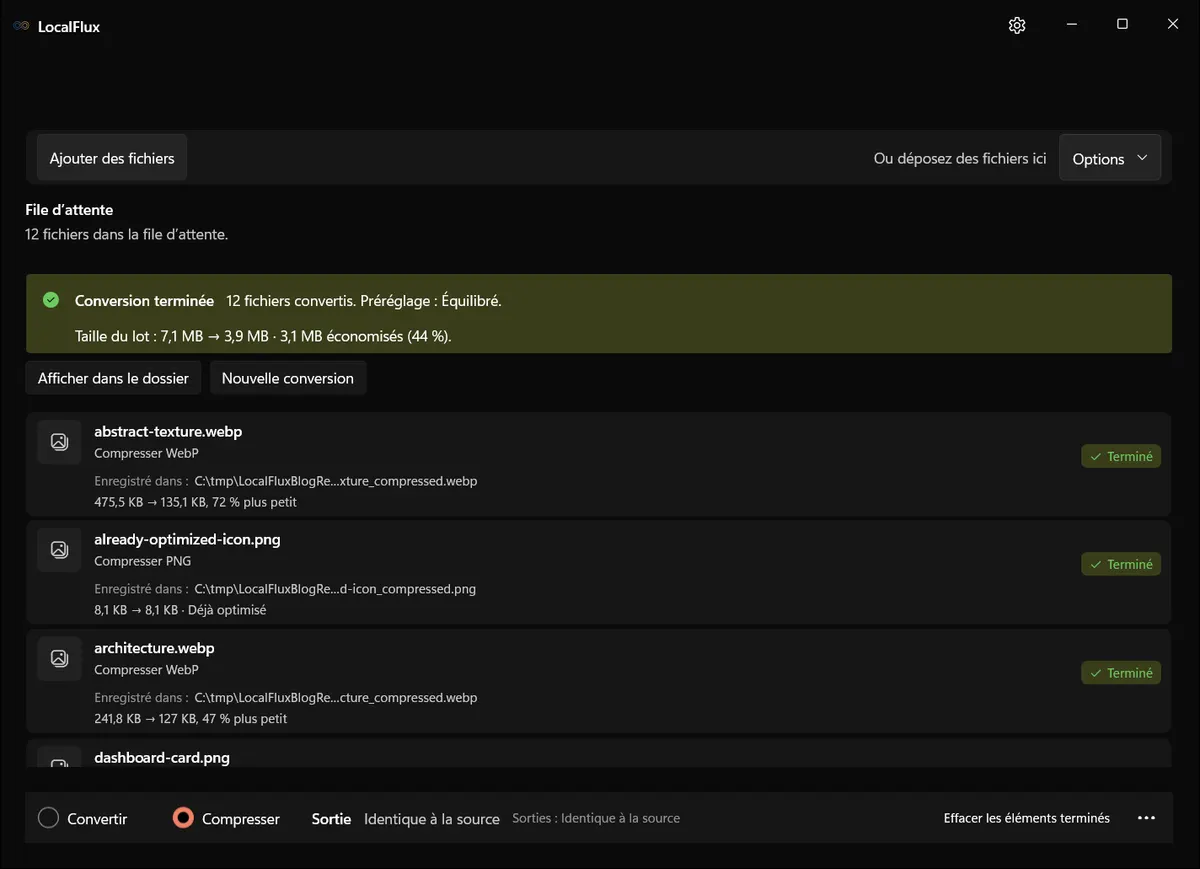Click the green success checkmark icon
Screen dimensions: 1200x869
tap(51, 300)
